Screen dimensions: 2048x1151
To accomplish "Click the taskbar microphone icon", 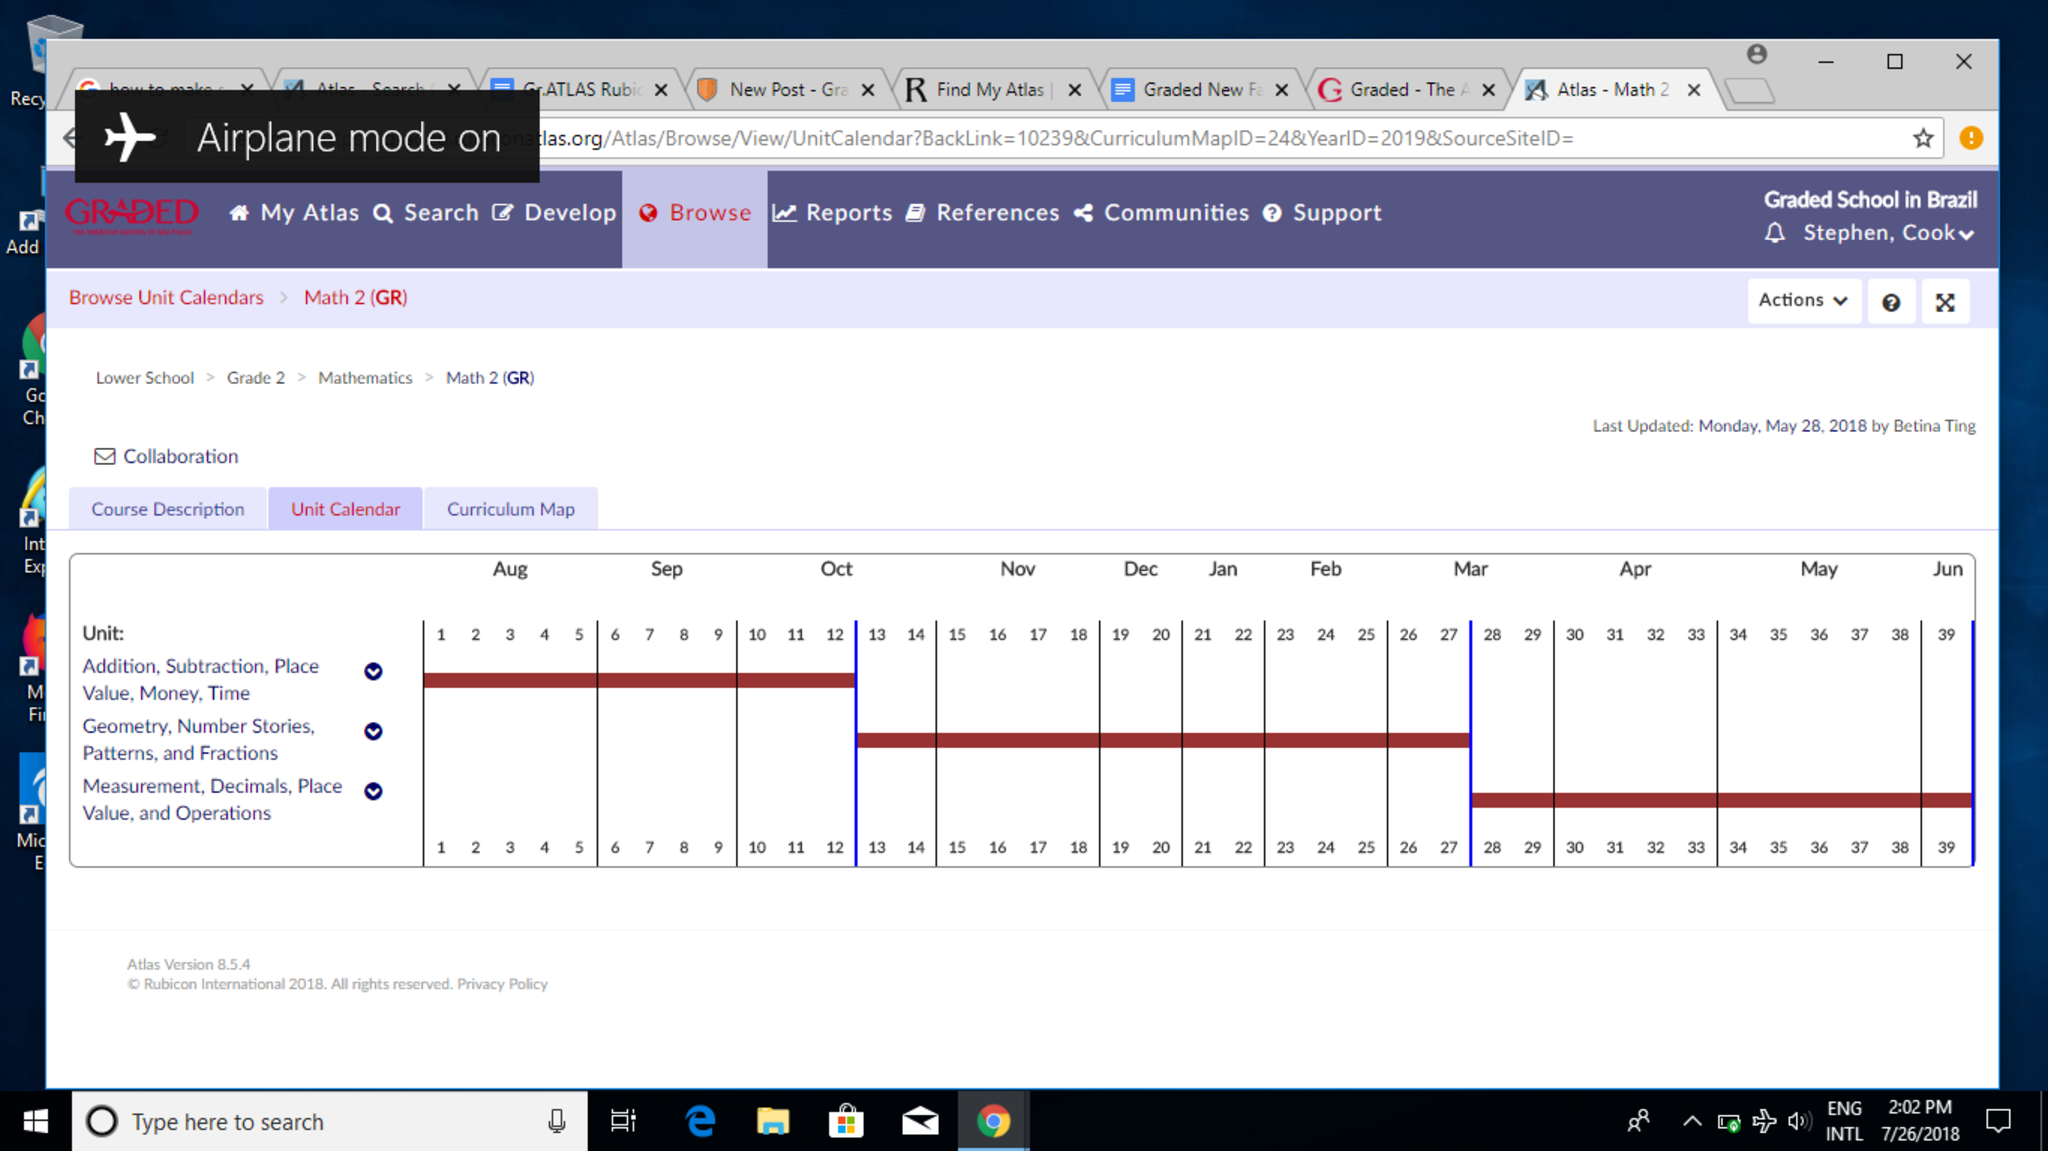I will [557, 1121].
